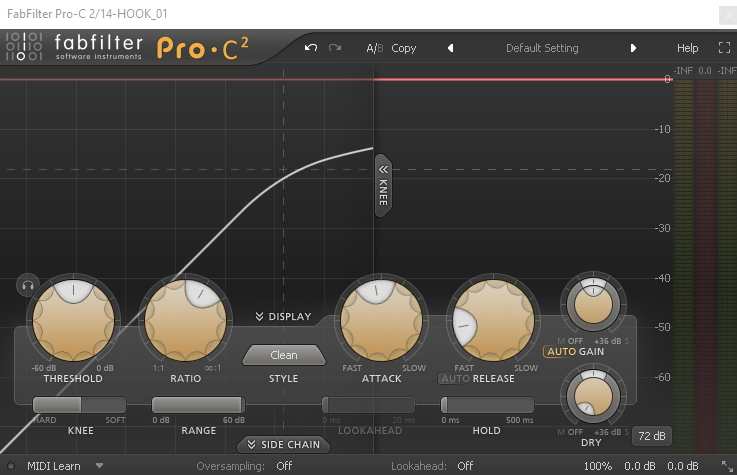Open the 72 dB meter scale menu
This screenshot has height=475, width=737.
click(x=652, y=436)
